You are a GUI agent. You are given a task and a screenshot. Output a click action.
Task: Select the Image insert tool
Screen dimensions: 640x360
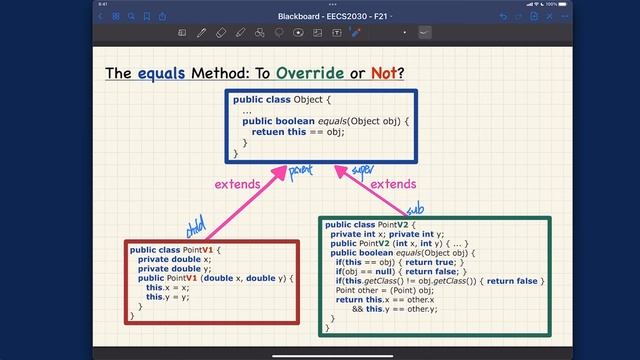click(x=318, y=33)
